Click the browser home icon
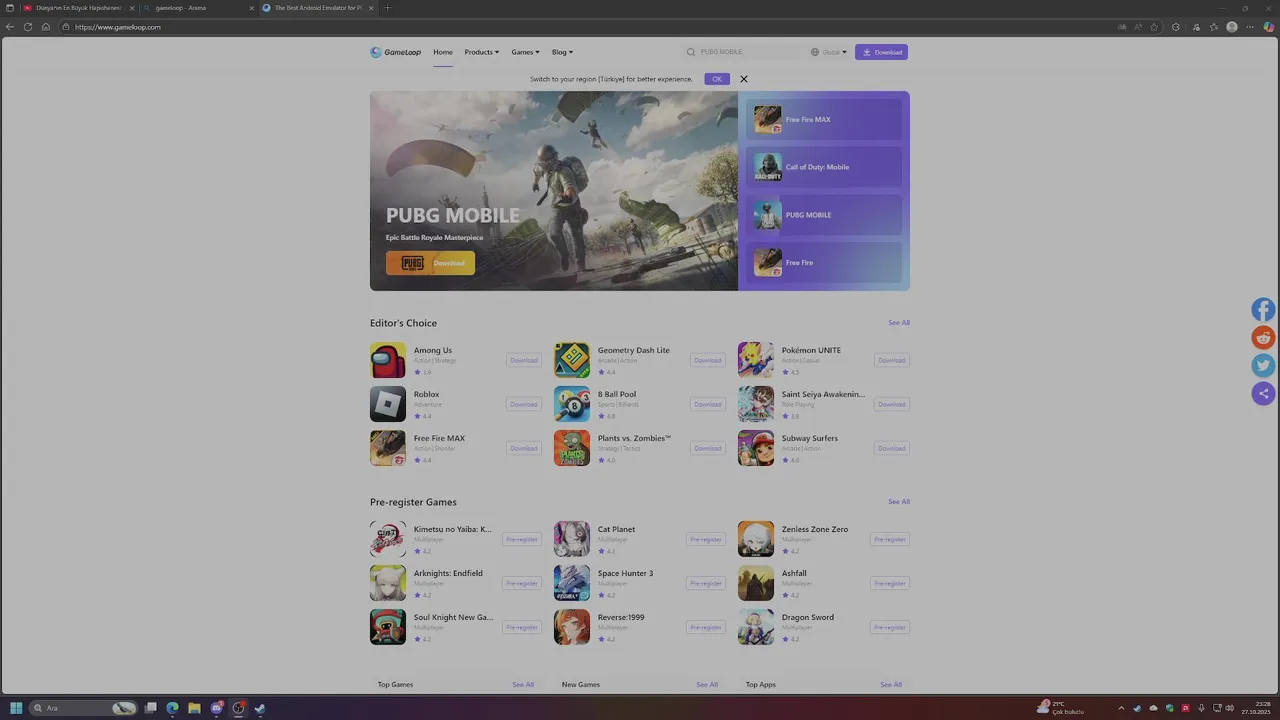 pyautogui.click(x=46, y=27)
